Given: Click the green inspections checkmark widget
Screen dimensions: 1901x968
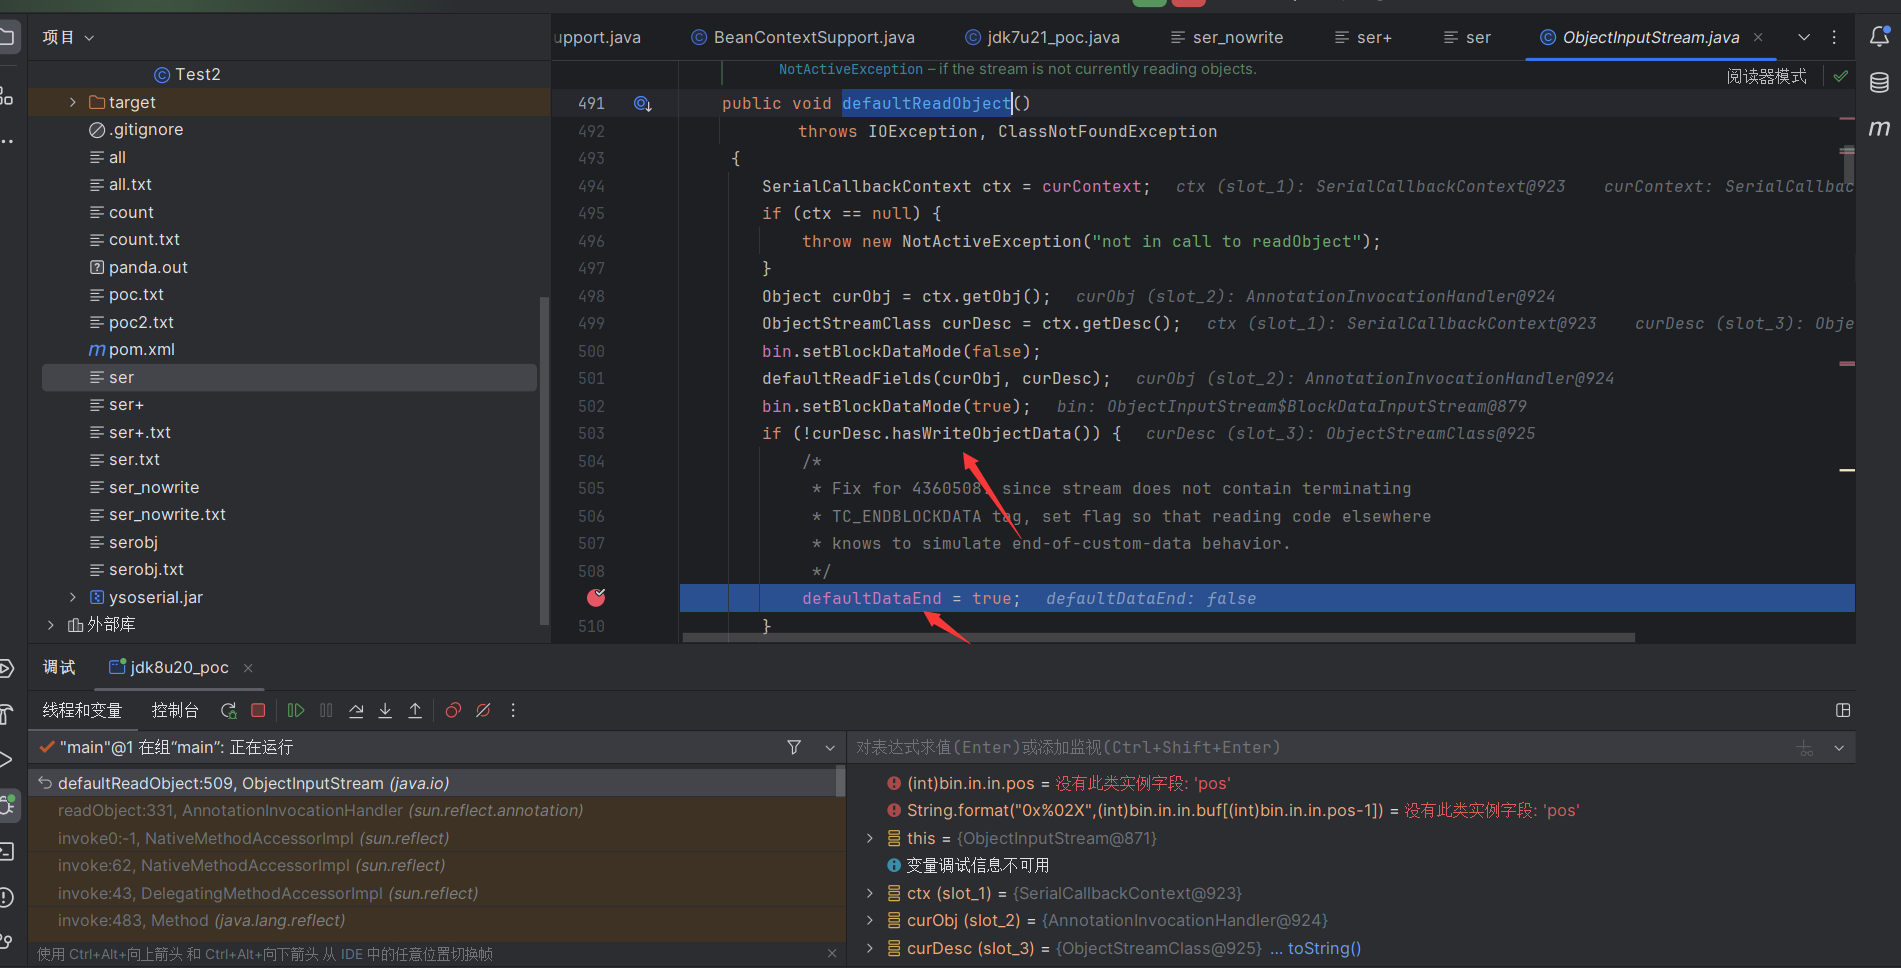Looking at the screenshot, I should coord(1841,76).
